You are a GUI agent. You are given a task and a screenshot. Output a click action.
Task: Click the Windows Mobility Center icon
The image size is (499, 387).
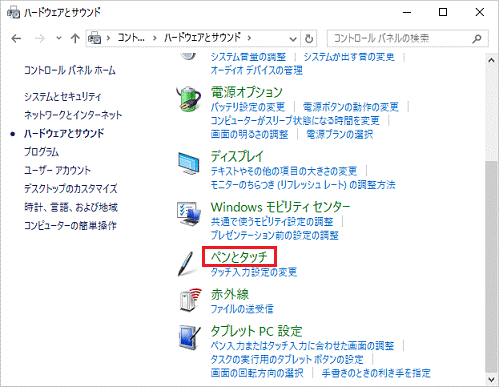point(189,214)
